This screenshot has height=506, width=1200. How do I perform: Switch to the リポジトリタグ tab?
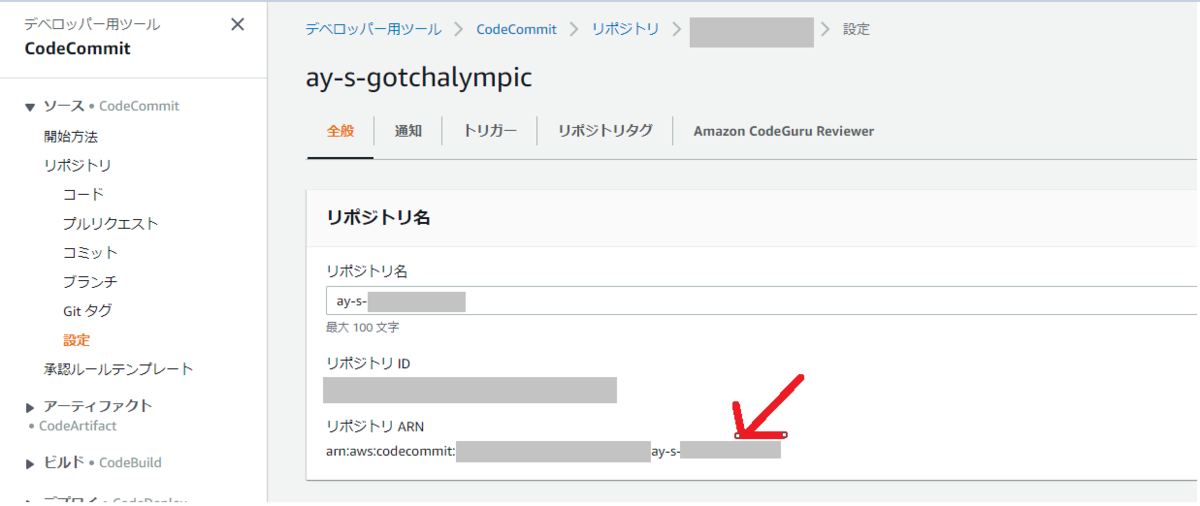click(x=605, y=131)
